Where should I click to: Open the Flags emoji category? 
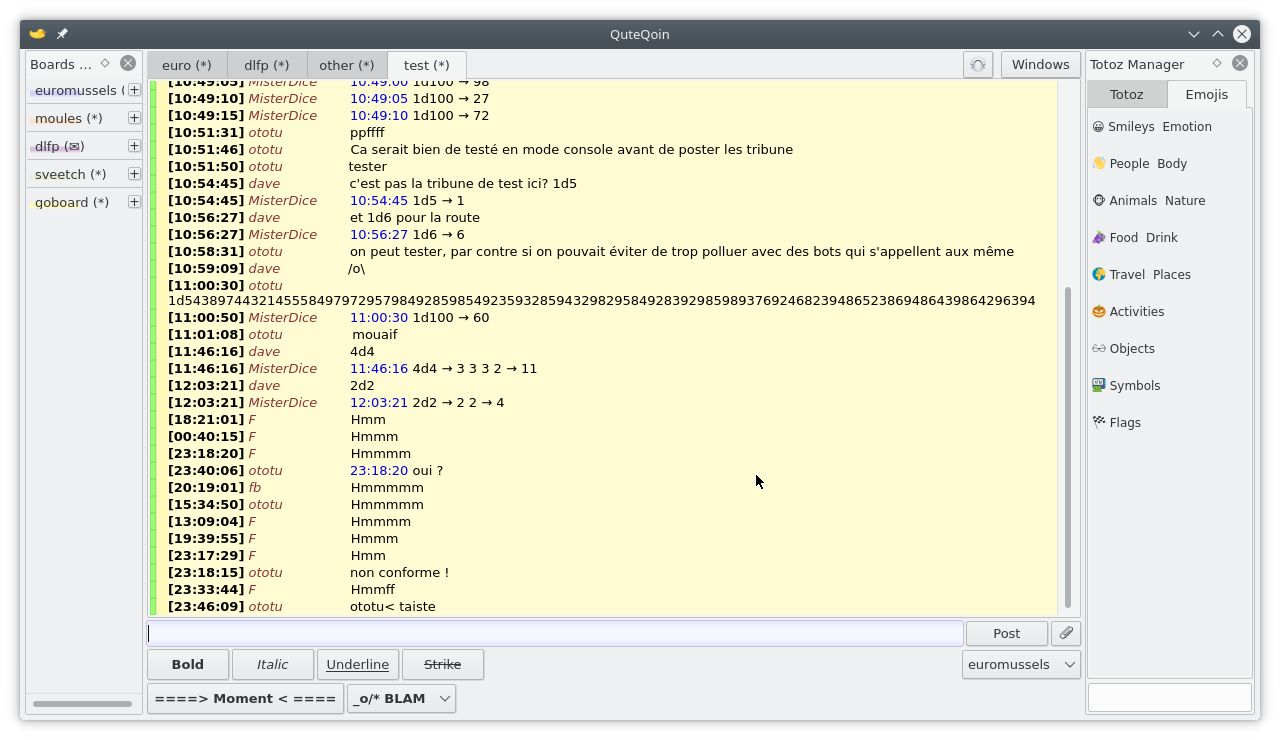1117,423
